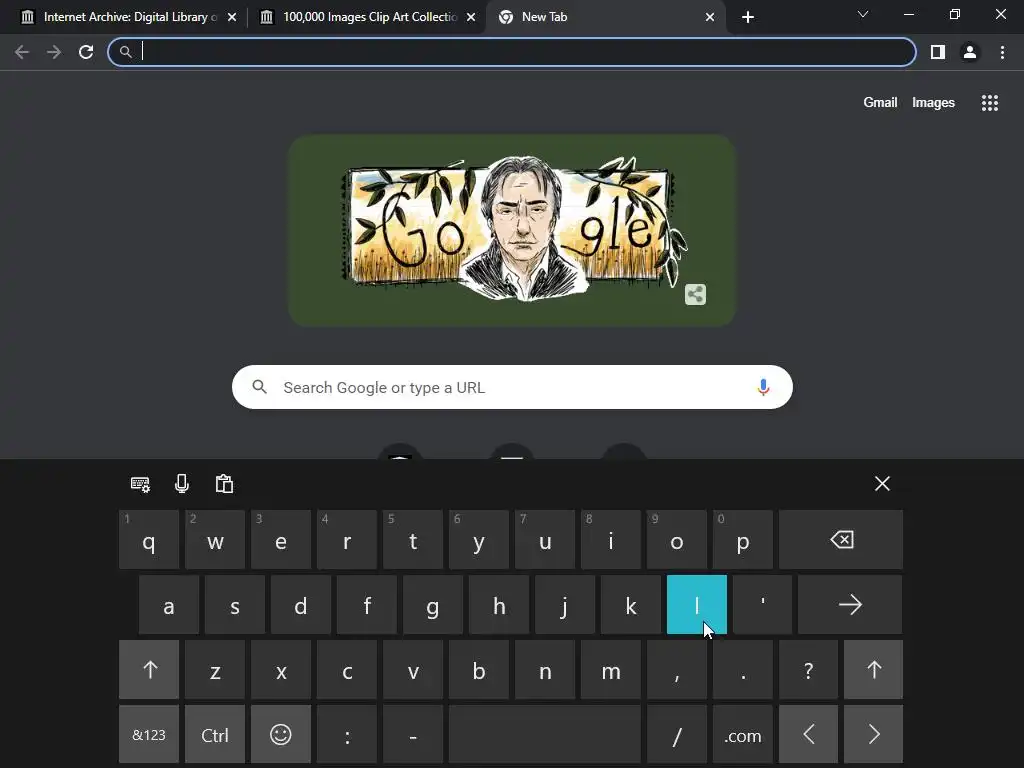Viewport: 1024px width, 768px height.
Task: Close the touch keyboard
Action: pyautogui.click(x=882, y=484)
